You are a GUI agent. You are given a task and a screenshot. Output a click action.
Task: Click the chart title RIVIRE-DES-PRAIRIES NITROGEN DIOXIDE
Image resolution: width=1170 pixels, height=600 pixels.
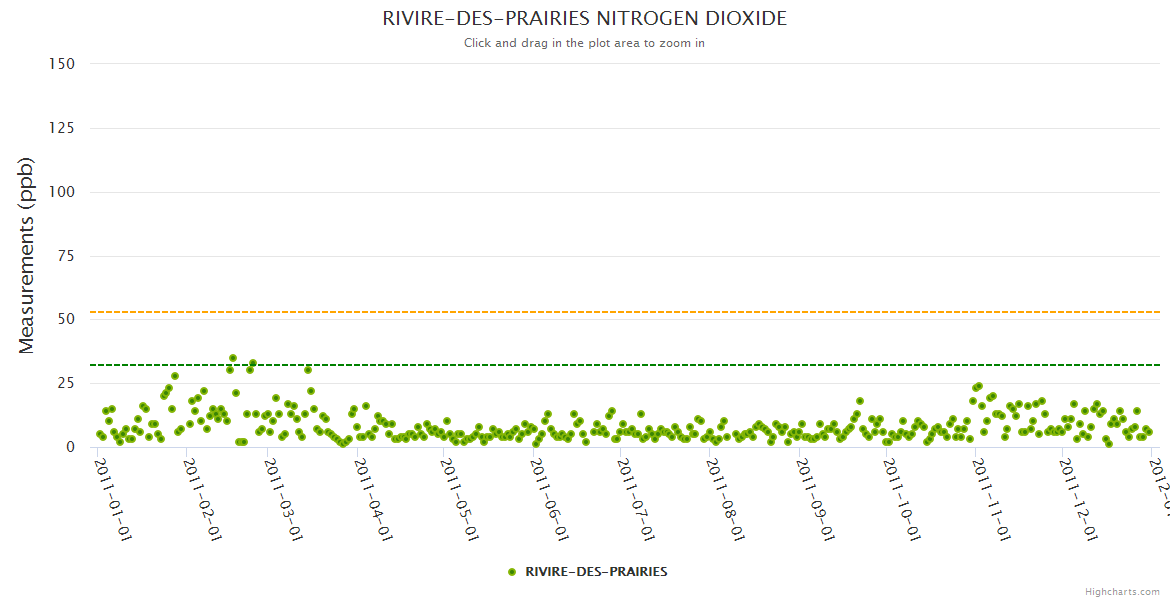pos(584,19)
